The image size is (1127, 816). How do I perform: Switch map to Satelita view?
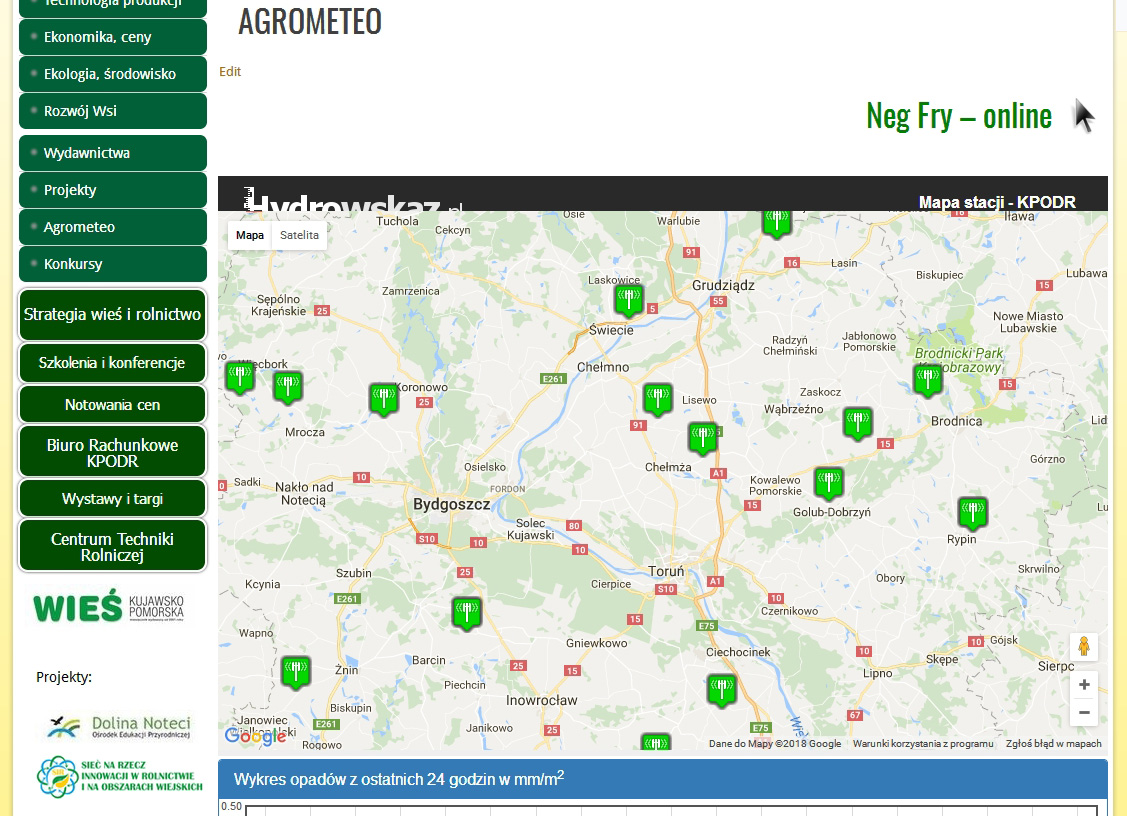[x=299, y=235]
